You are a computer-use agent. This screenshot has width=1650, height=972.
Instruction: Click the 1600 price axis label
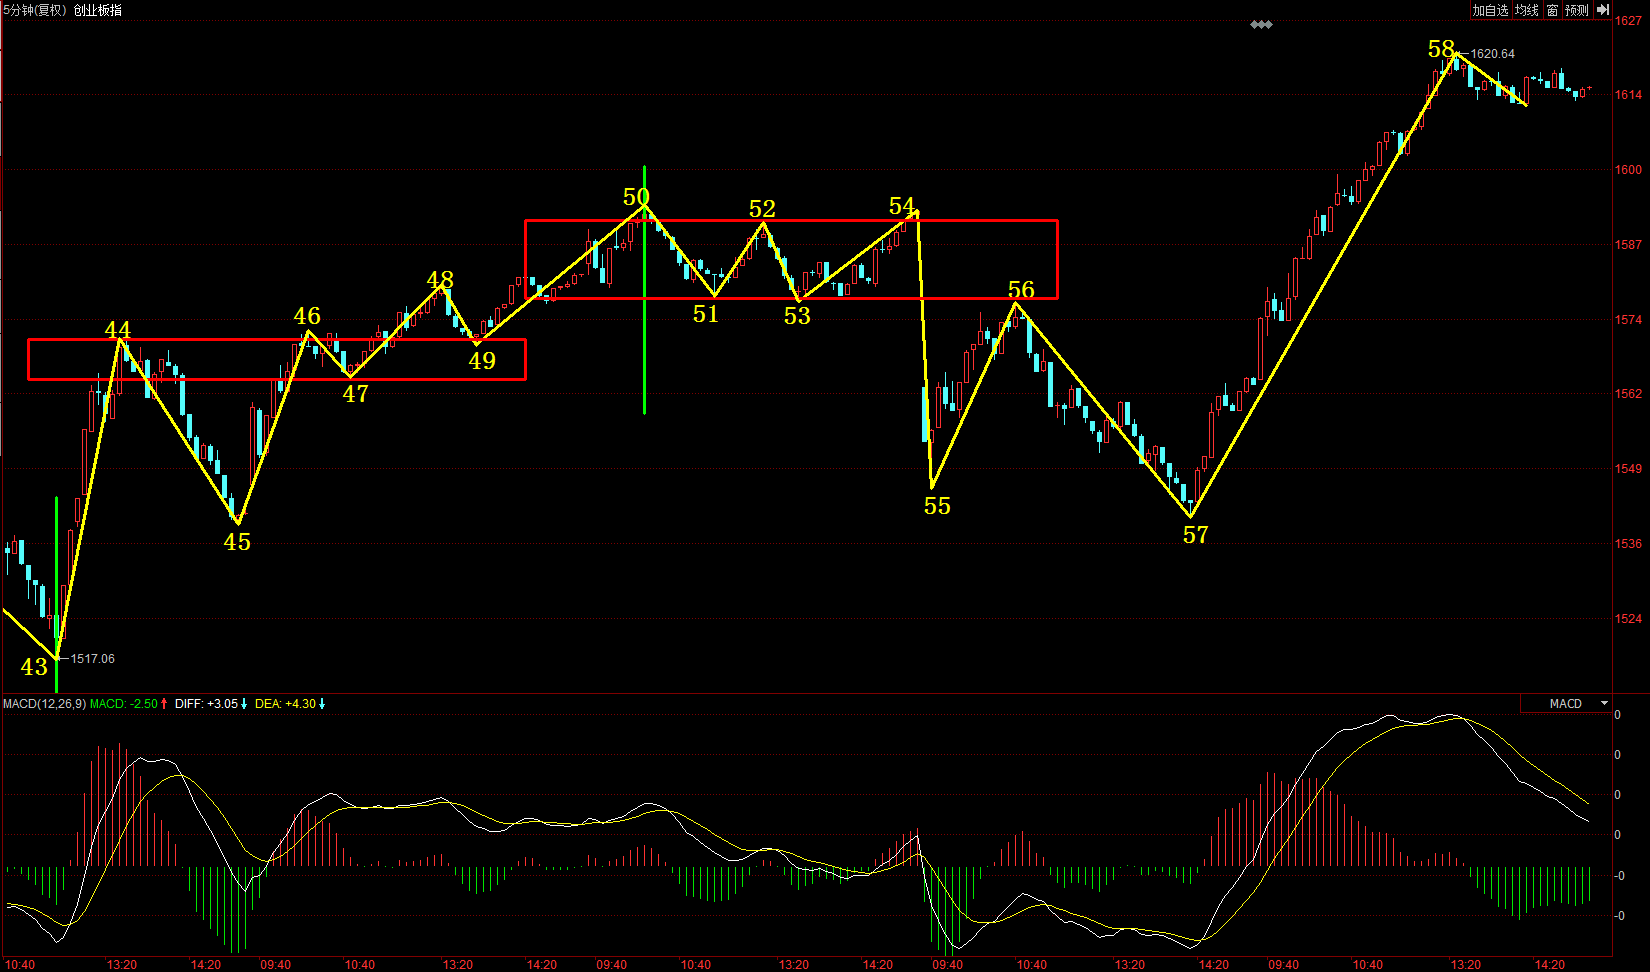coord(1628,170)
